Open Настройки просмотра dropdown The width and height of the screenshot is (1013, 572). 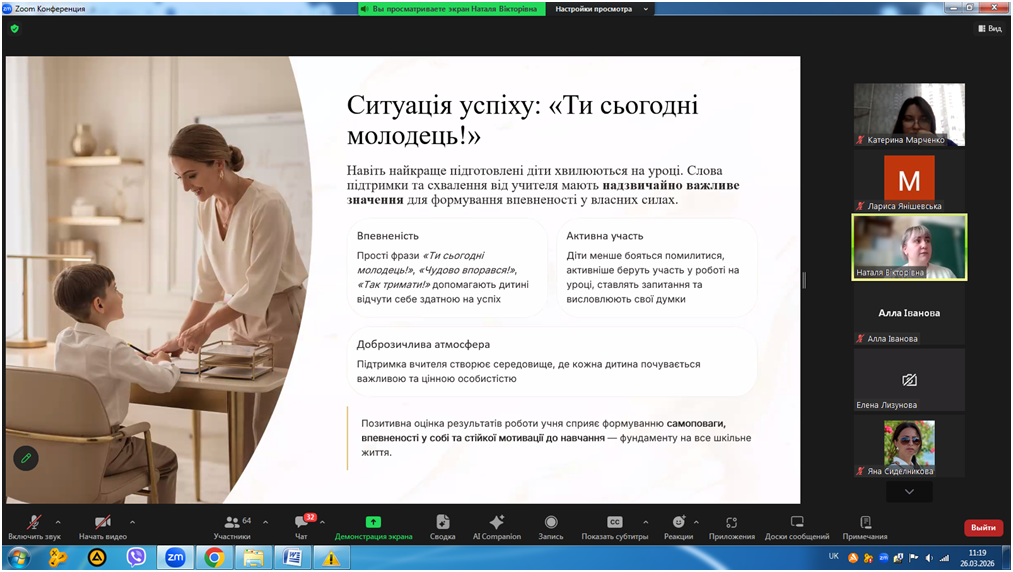click(601, 9)
